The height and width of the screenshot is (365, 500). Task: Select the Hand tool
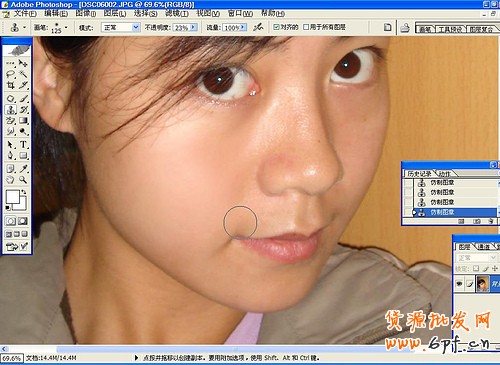tap(11, 180)
